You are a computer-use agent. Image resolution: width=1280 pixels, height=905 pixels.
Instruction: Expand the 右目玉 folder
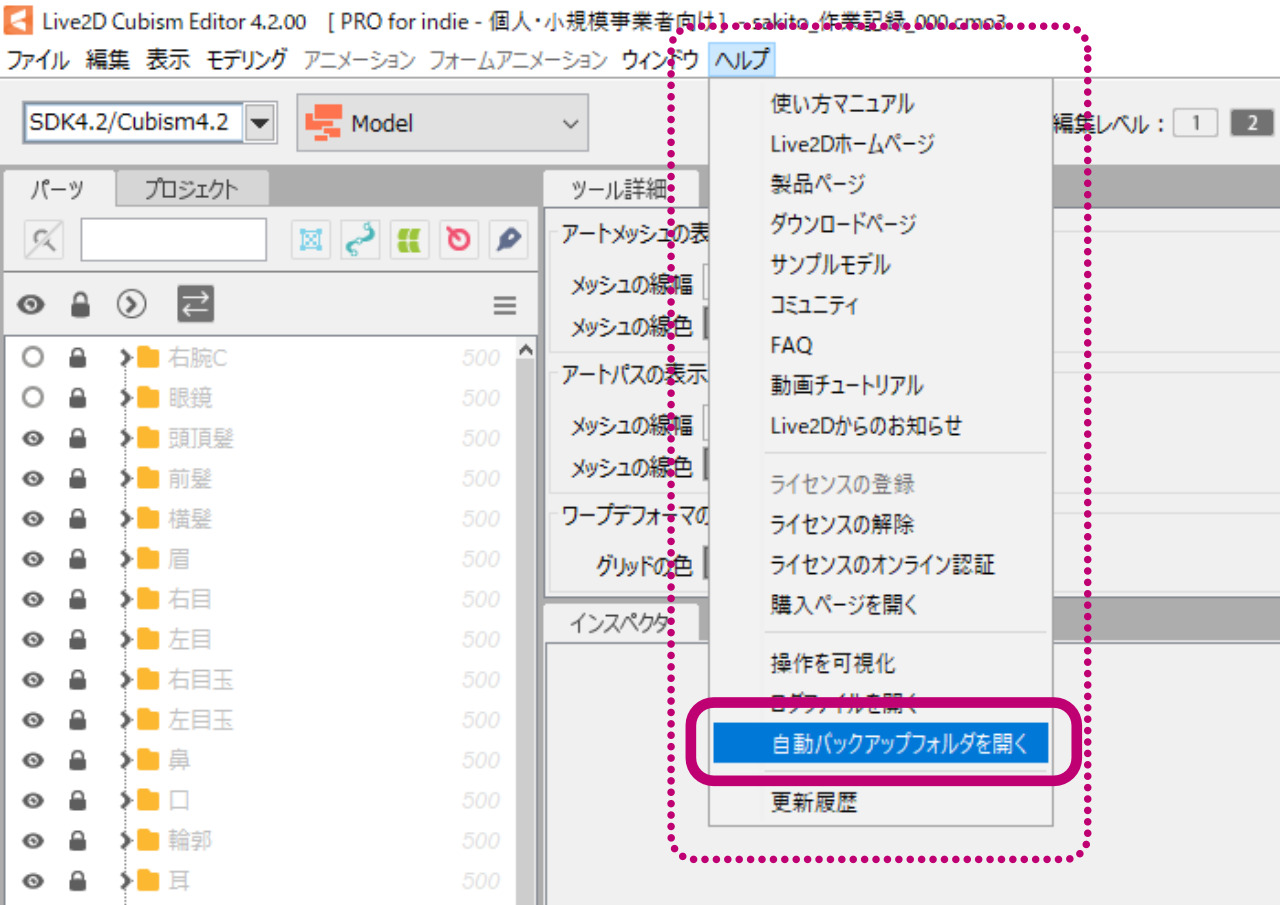pyautogui.click(x=126, y=680)
